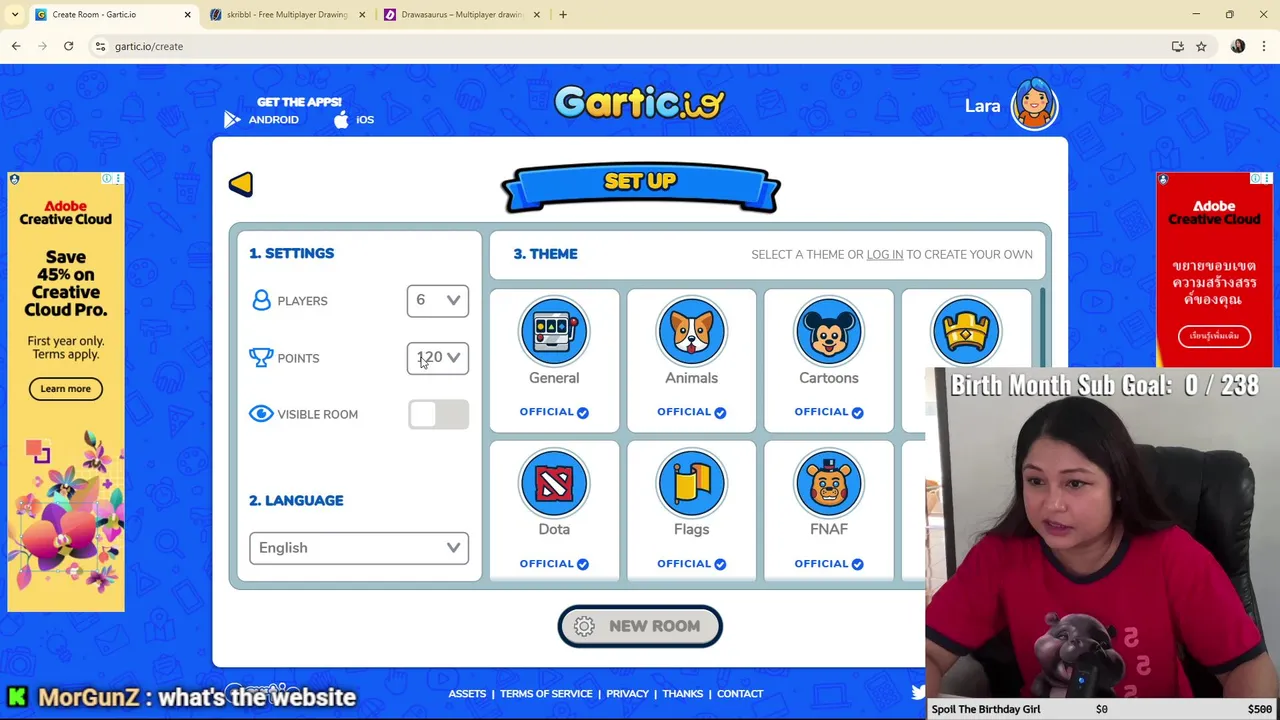Toggle the Visible Room switch
Viewport: 1280px width, 720px height.
tap(438, 414)
